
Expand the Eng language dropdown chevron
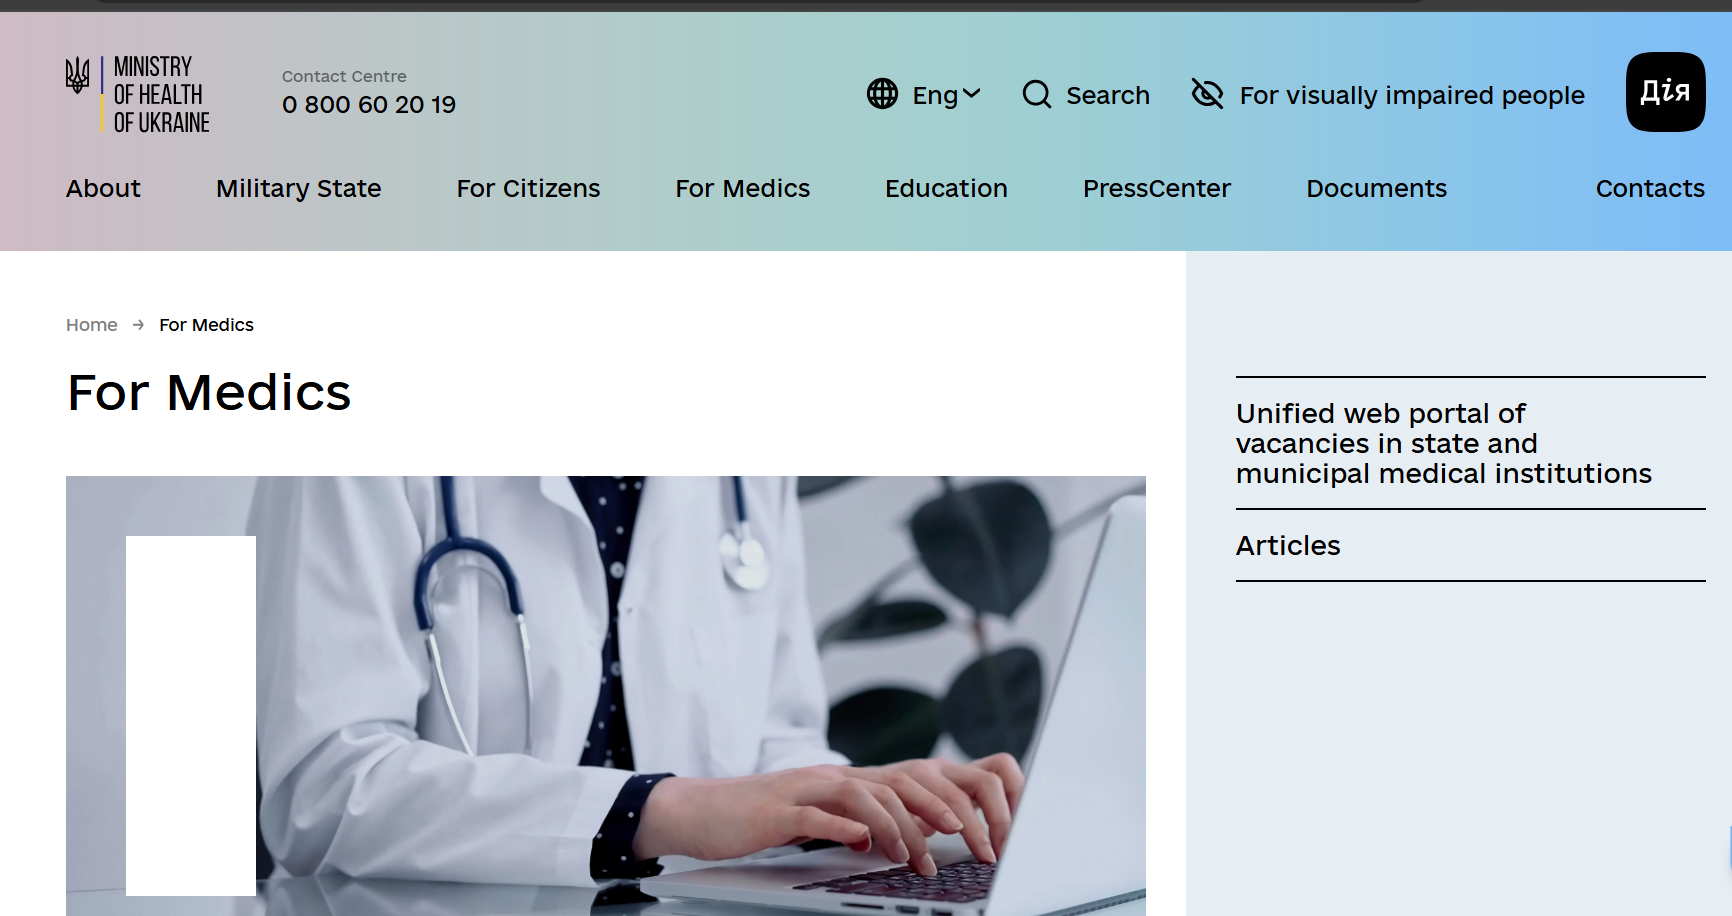tap(971, 94)
